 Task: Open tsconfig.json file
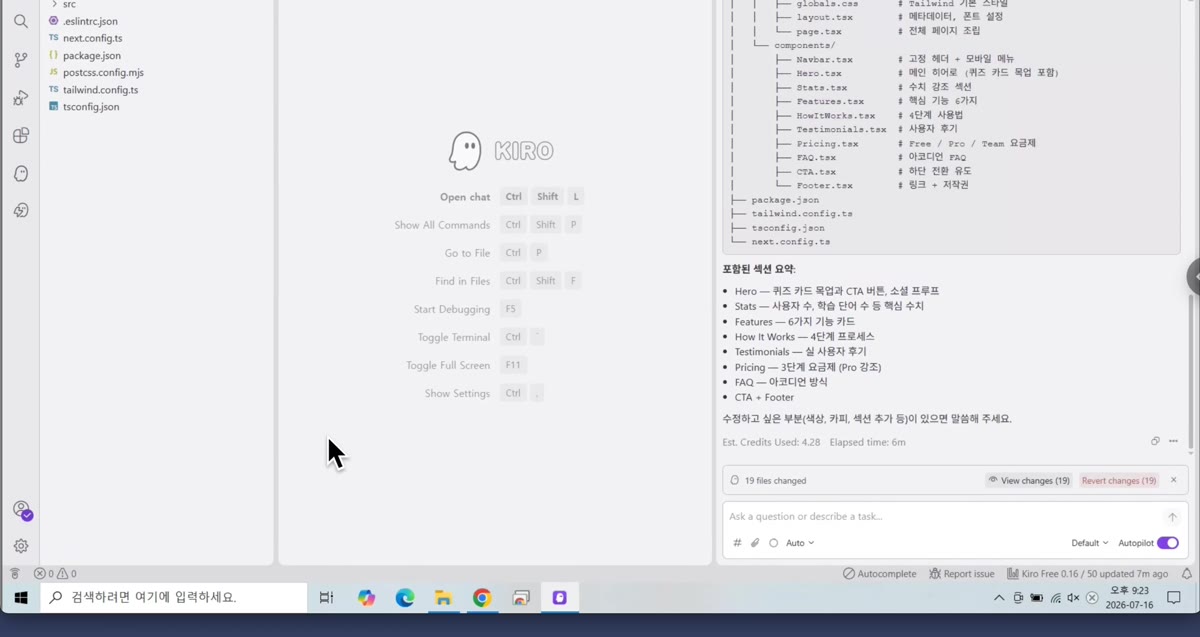click(91, 106)
